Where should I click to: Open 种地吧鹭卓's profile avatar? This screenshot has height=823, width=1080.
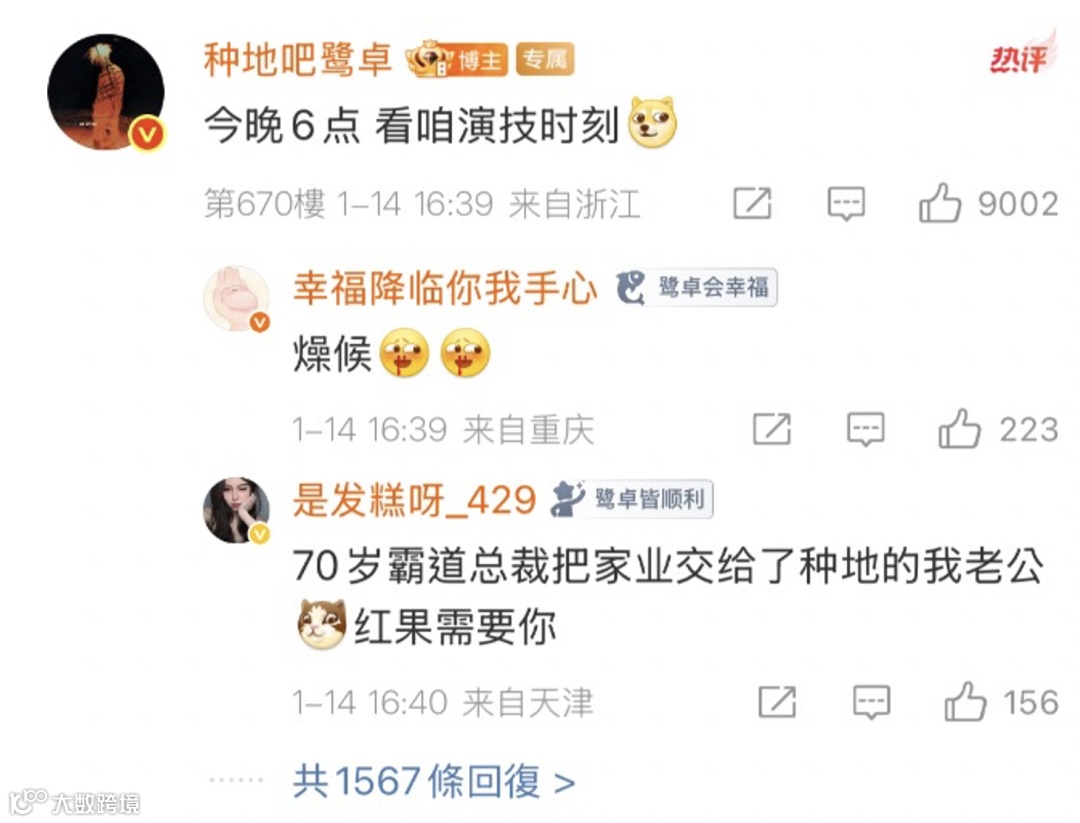106,92
